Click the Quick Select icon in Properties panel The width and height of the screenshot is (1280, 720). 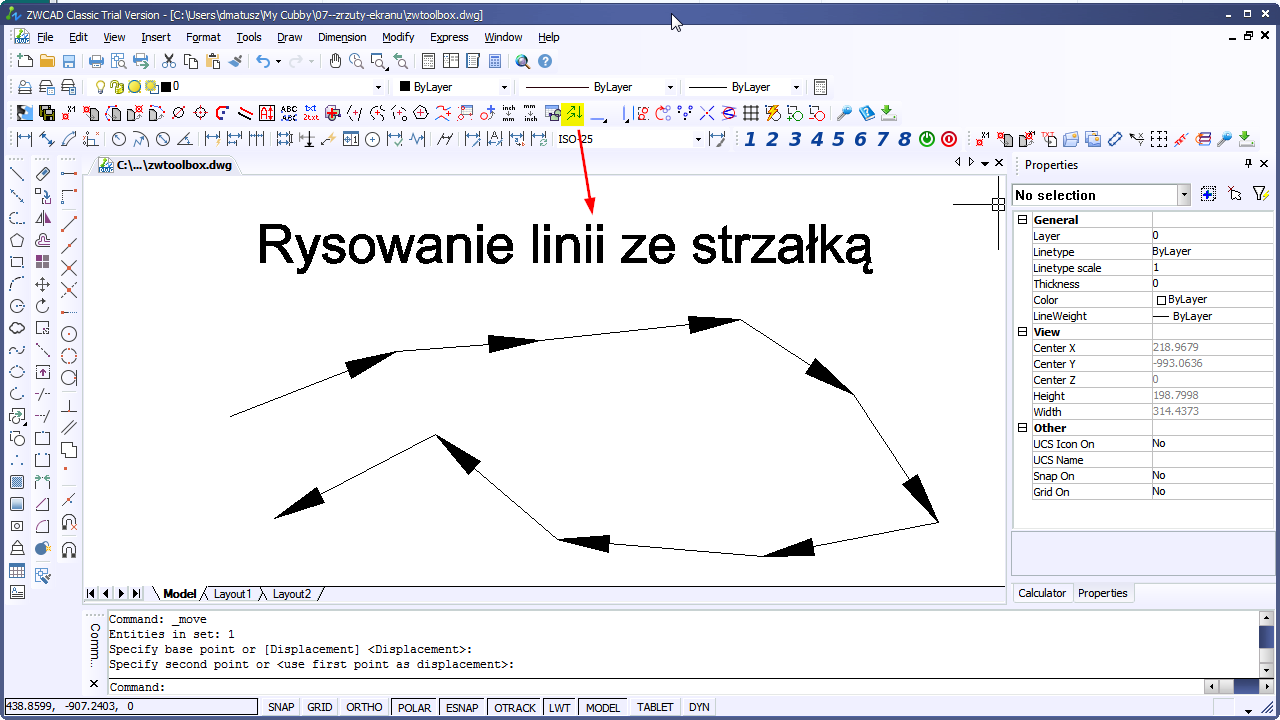tap(1260, 194)
